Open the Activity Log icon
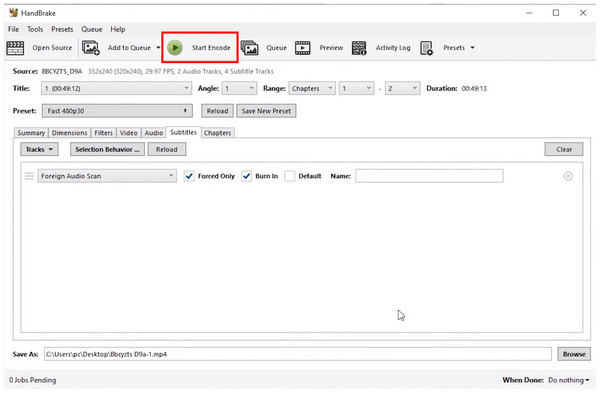This screenshot has height=393, width=600. point(359,48)
